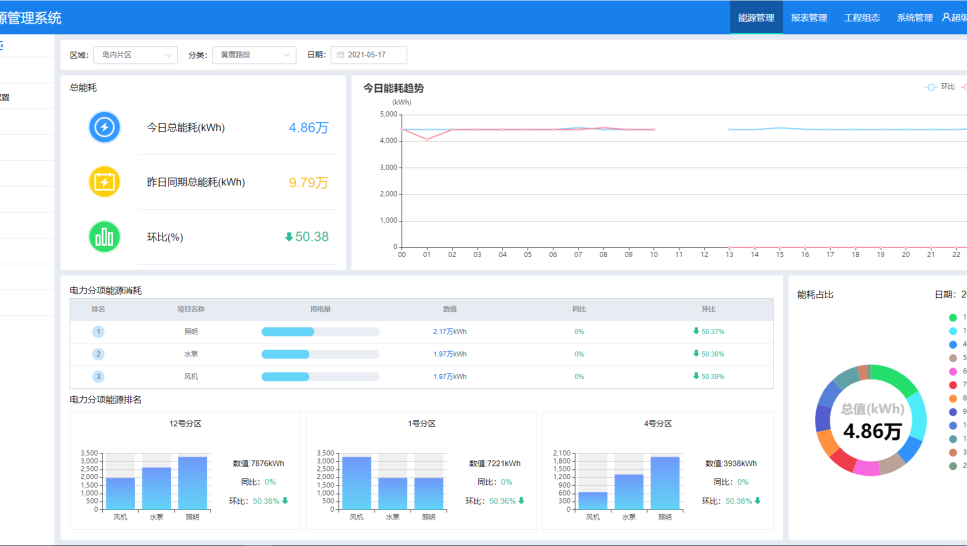Toggle the 环比 series in chart legend
The width and height of the screenshot is (967, 546).
point(940,87)
